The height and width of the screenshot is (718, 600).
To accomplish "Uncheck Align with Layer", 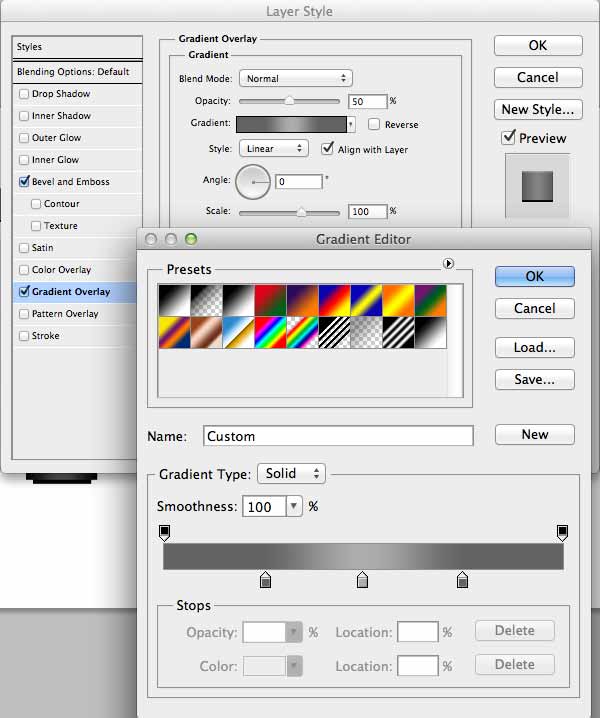I will tap(327, 148).
